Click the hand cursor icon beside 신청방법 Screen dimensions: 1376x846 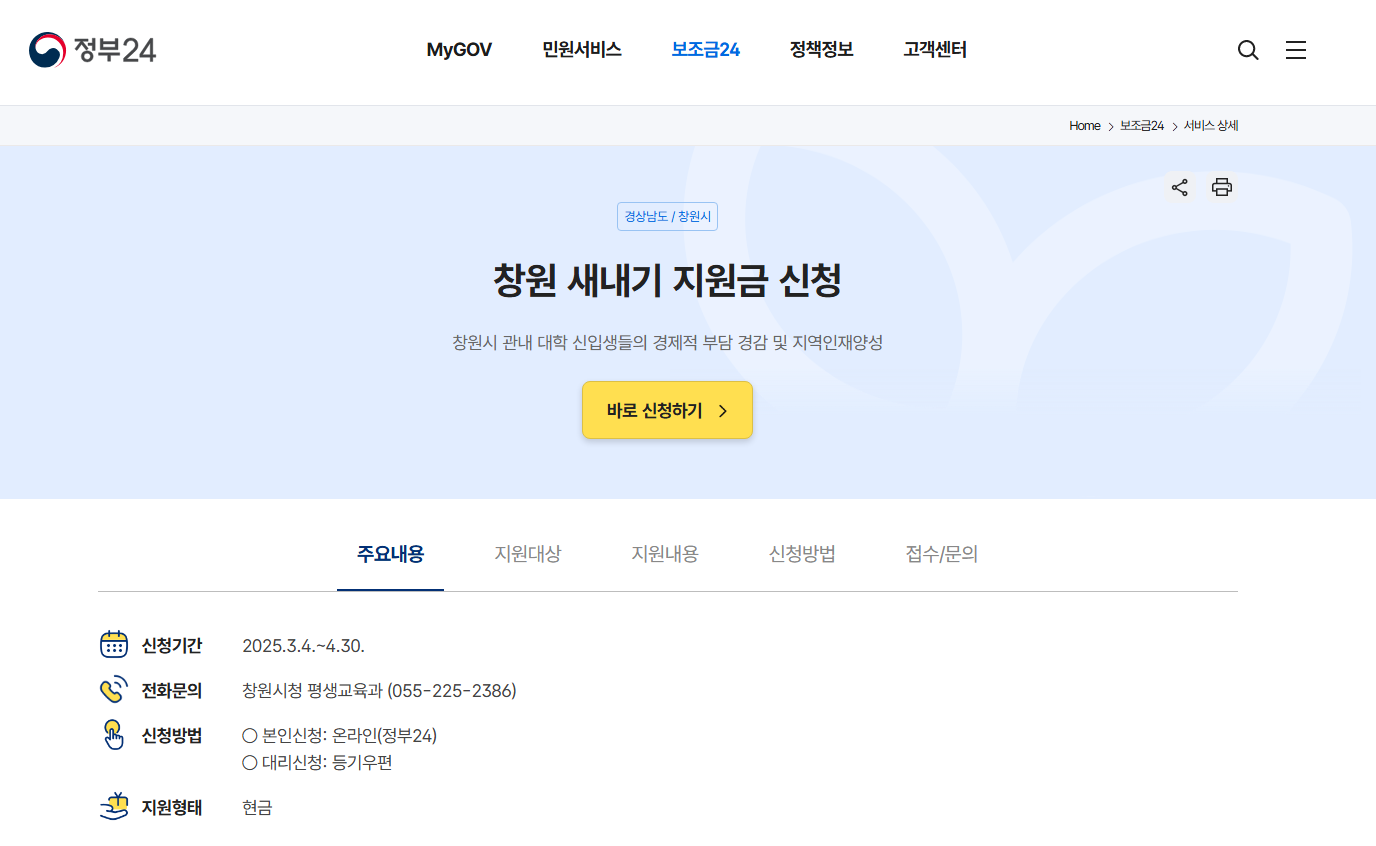113,735
